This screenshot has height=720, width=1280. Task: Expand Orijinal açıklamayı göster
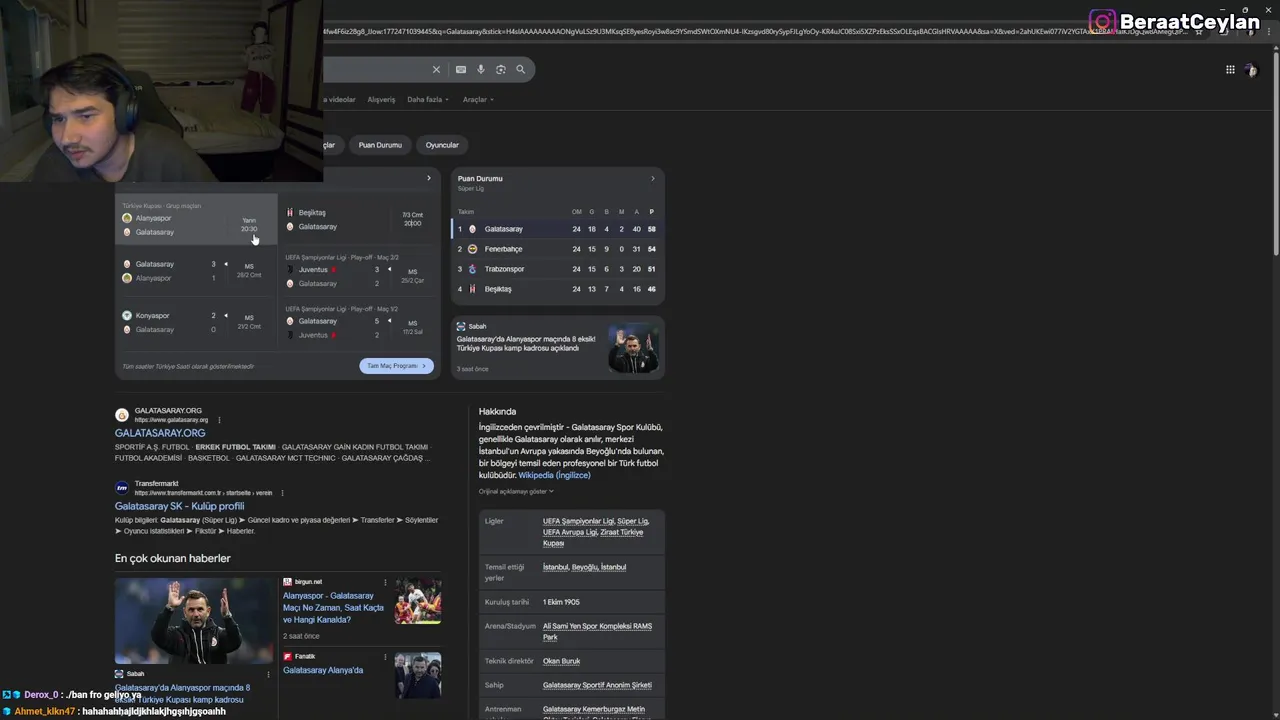point(516,491)
